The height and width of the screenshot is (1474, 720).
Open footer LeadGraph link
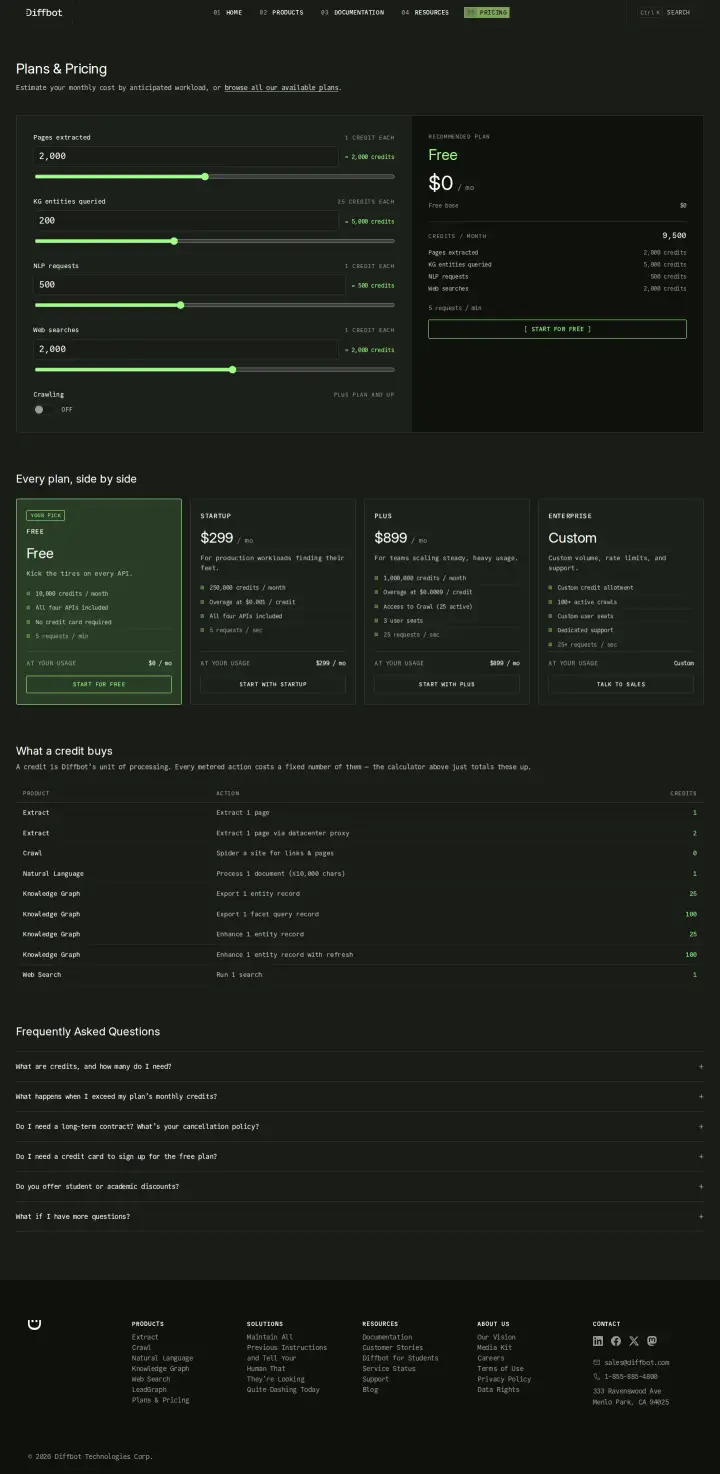149,1390
